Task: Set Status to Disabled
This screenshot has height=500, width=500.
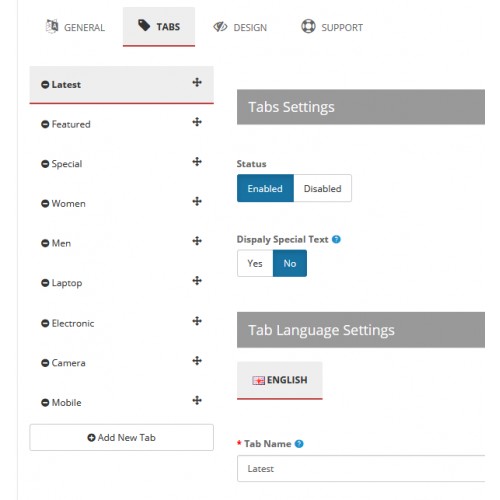Action: coord(322,188)
